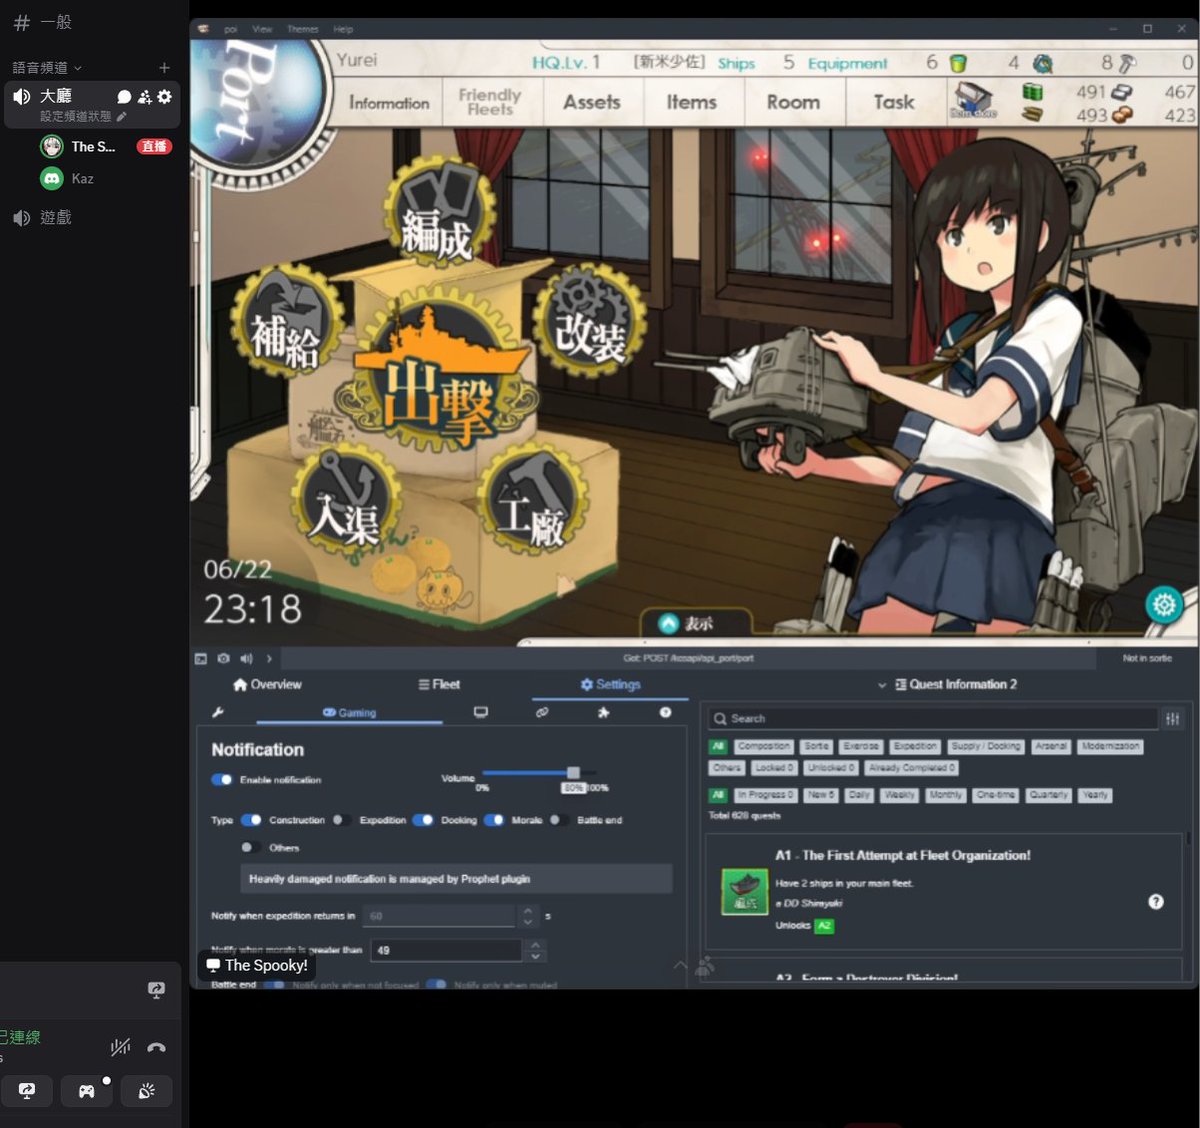This screenshot has height=1128, width=1200.
Task: Open the Task game menu
Action: [x=894, y=102]
